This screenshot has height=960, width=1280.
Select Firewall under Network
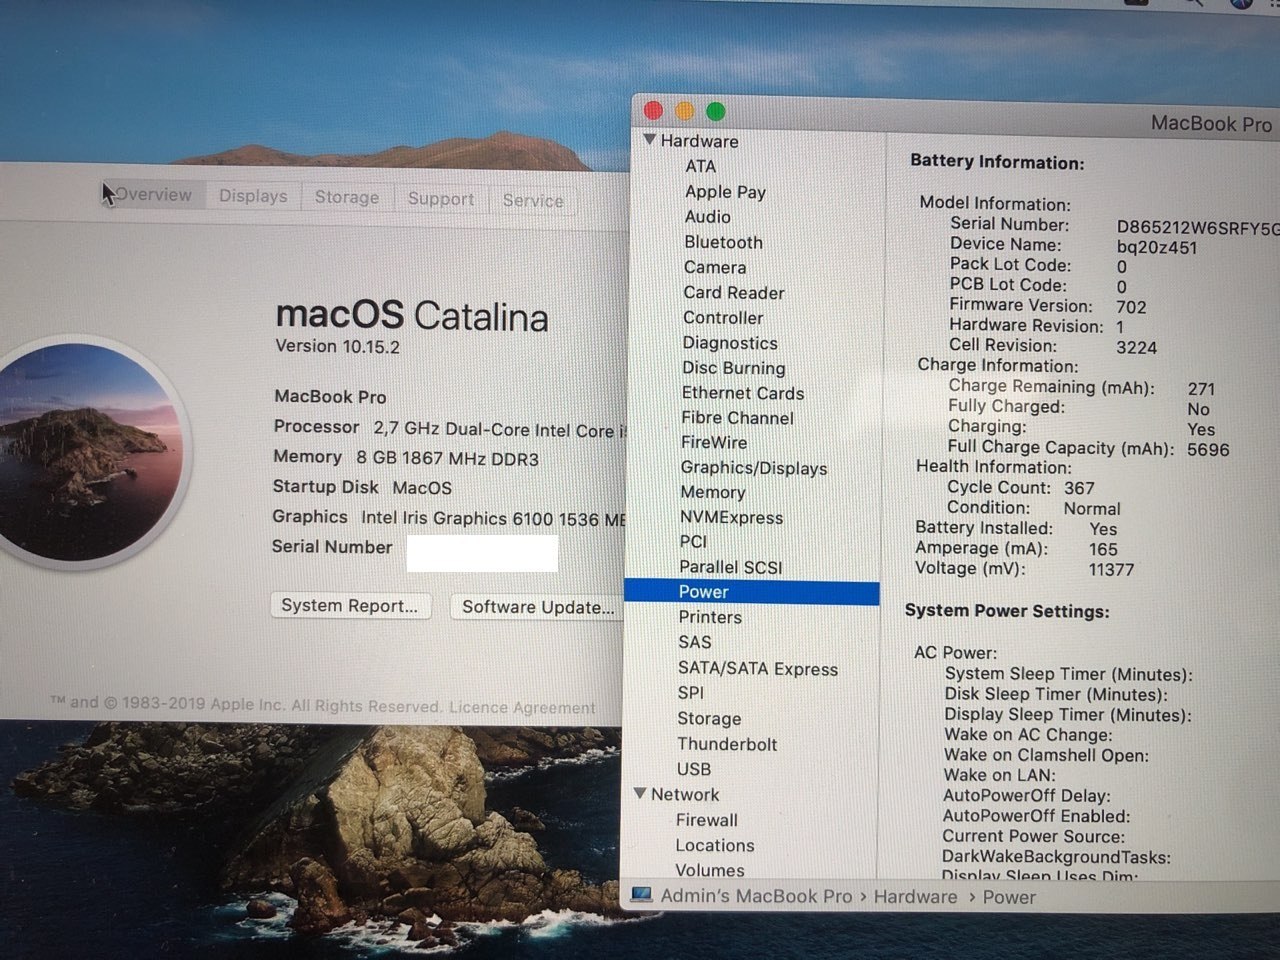click(706, 820)
